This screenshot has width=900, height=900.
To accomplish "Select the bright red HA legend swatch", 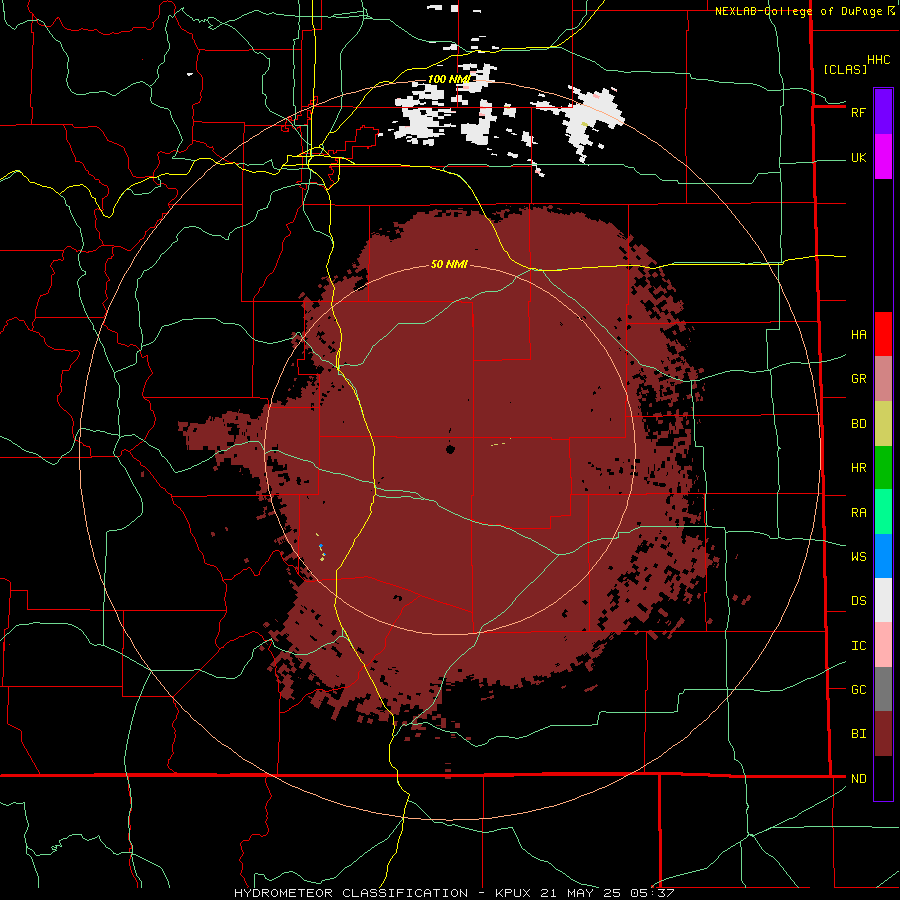I will click(883, 334).
